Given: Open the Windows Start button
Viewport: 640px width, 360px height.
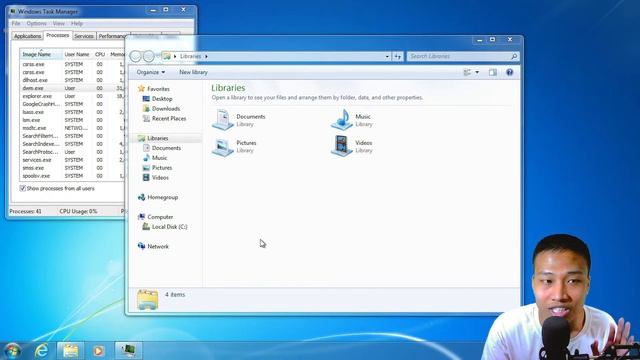Looking at the screenshot, I should point(12,351).
